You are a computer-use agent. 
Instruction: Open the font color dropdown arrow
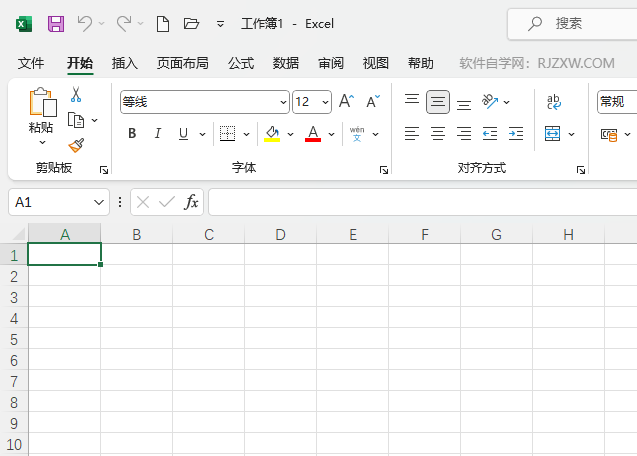tap(332, 134)
